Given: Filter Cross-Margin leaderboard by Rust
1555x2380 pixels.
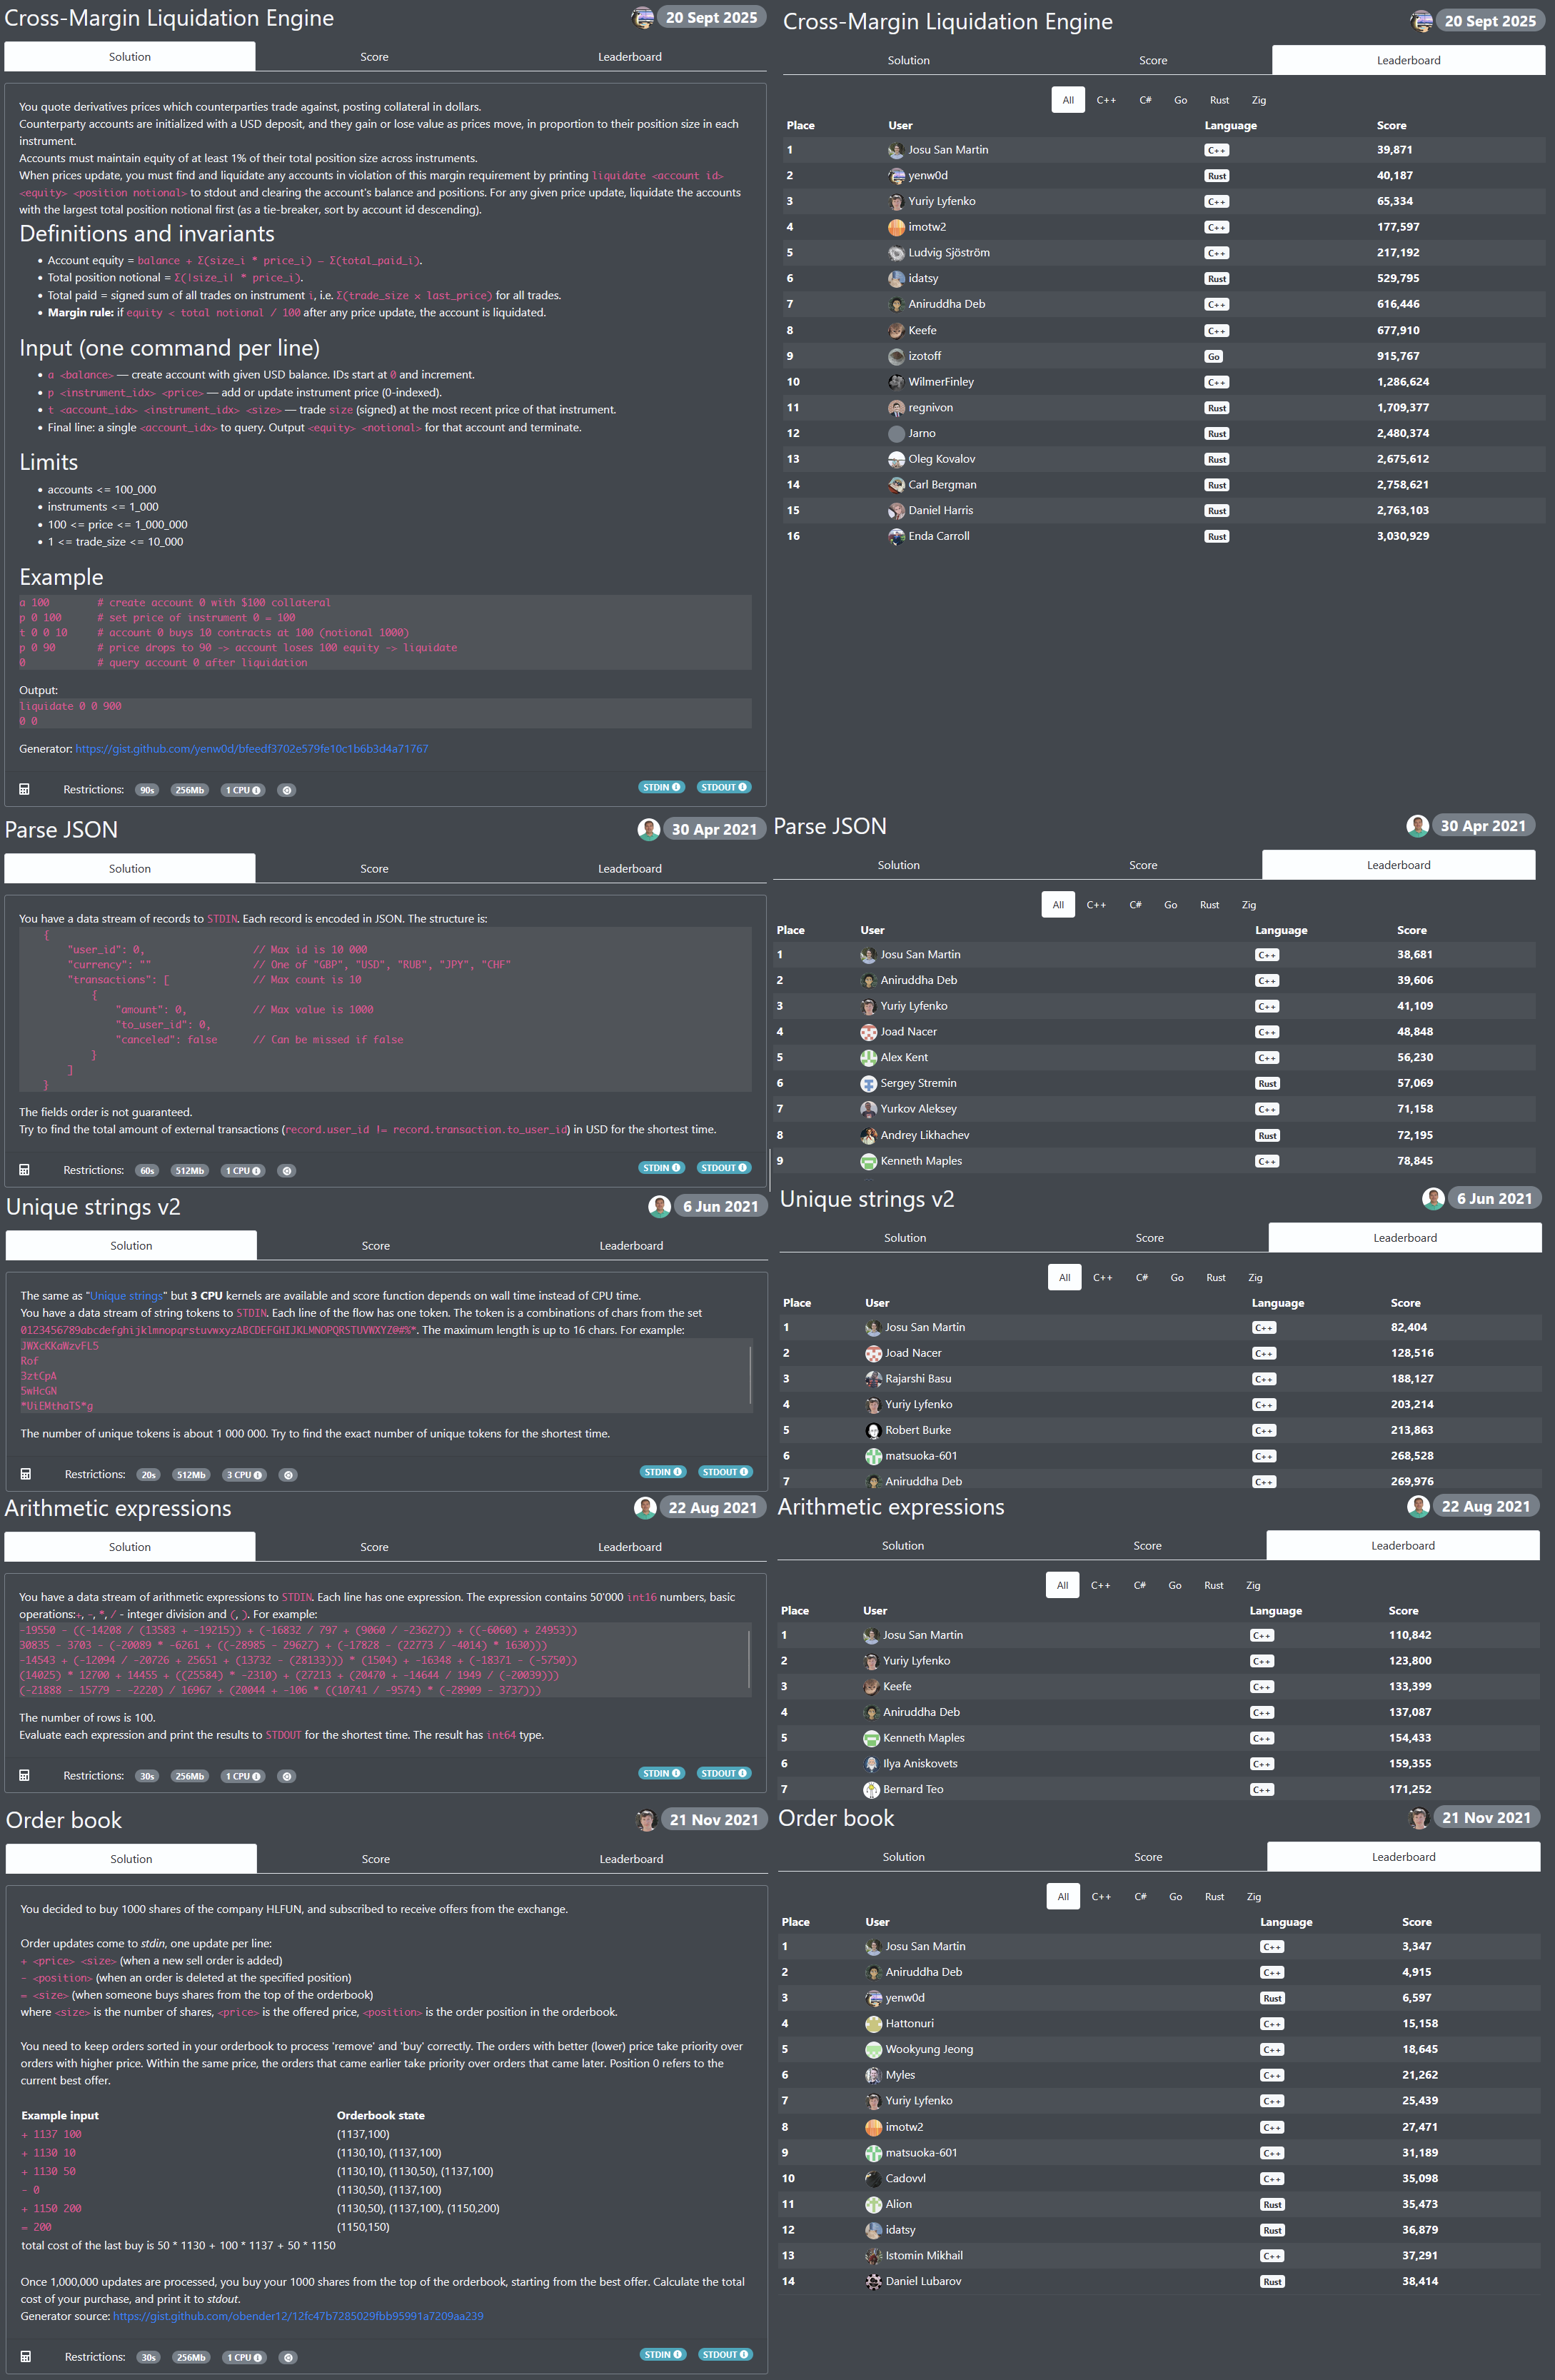Looking at the screenshot, I should 1219,100.
